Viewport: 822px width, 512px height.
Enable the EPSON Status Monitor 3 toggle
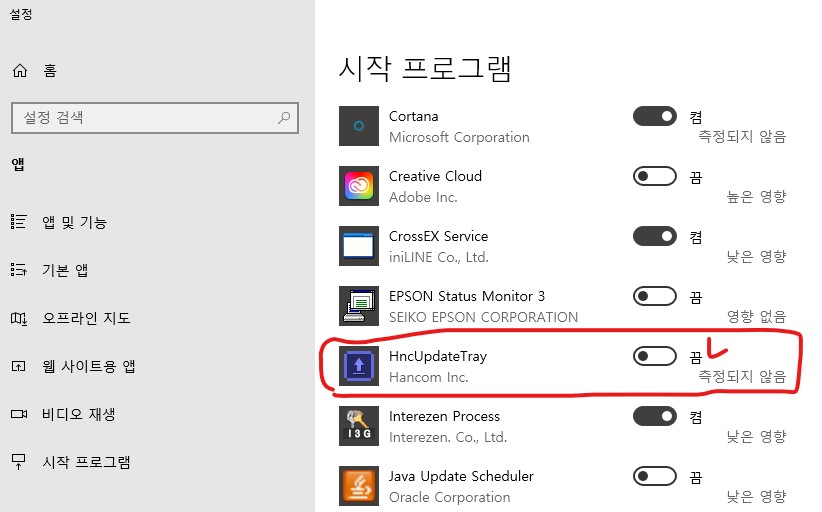655,296
